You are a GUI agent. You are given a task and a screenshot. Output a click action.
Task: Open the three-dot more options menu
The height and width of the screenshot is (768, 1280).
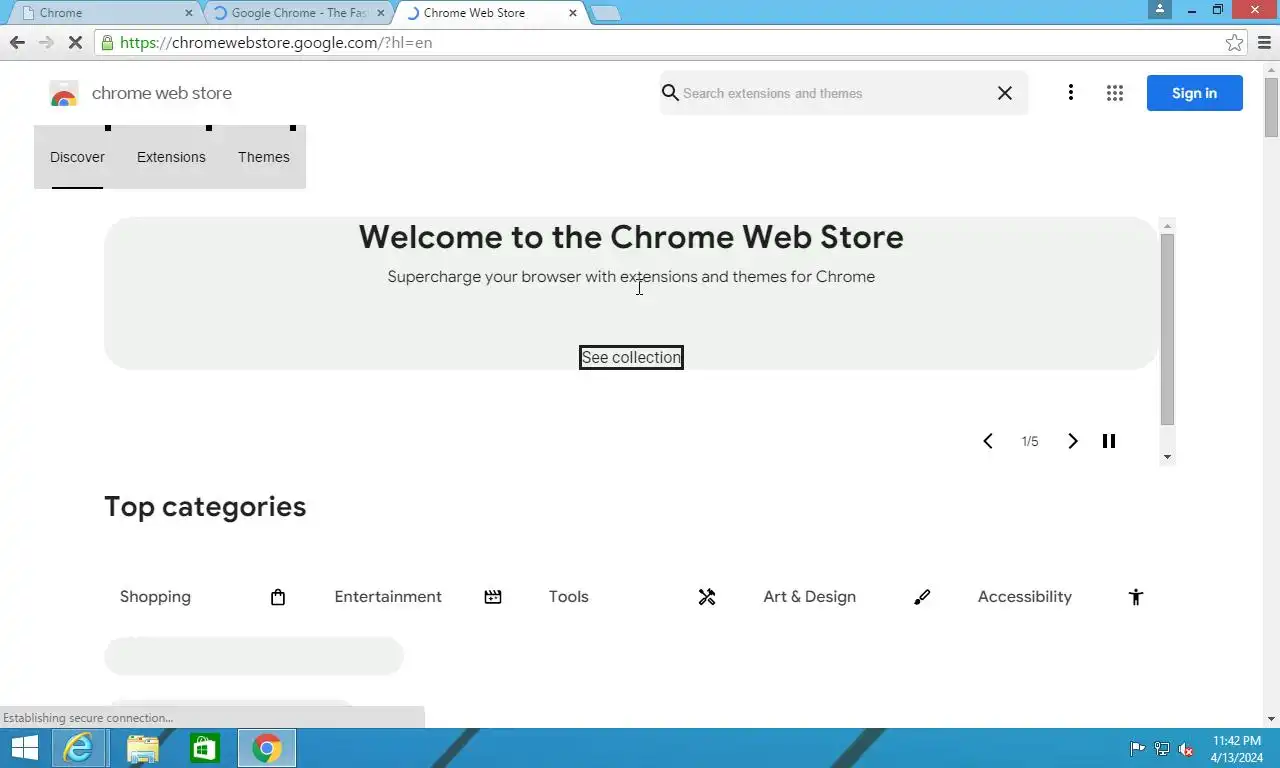1071,93
